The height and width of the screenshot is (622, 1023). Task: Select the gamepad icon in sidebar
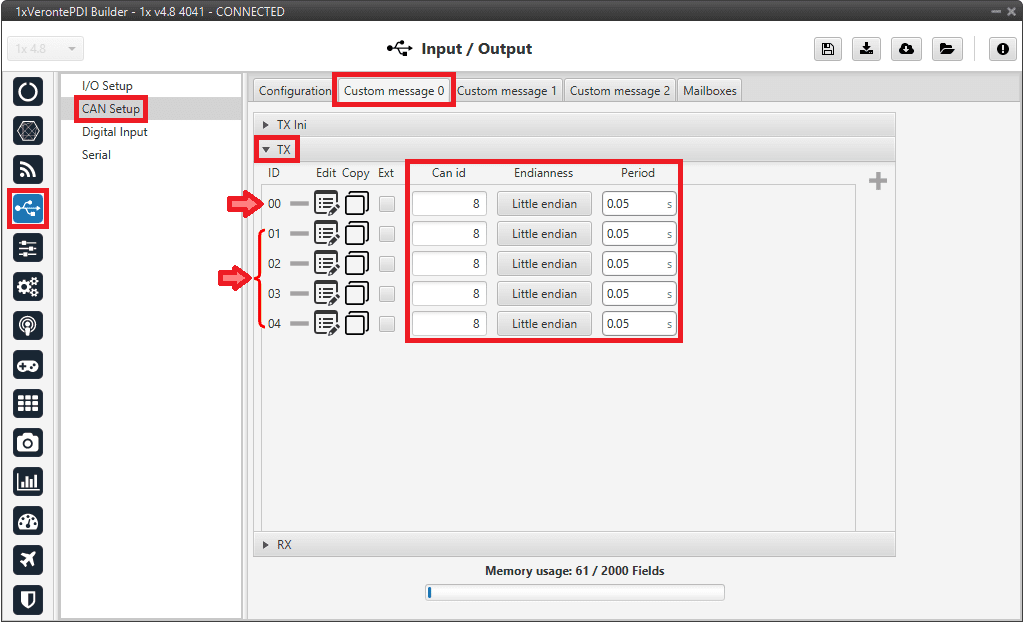pyautogui.click(x=28, y=365)
